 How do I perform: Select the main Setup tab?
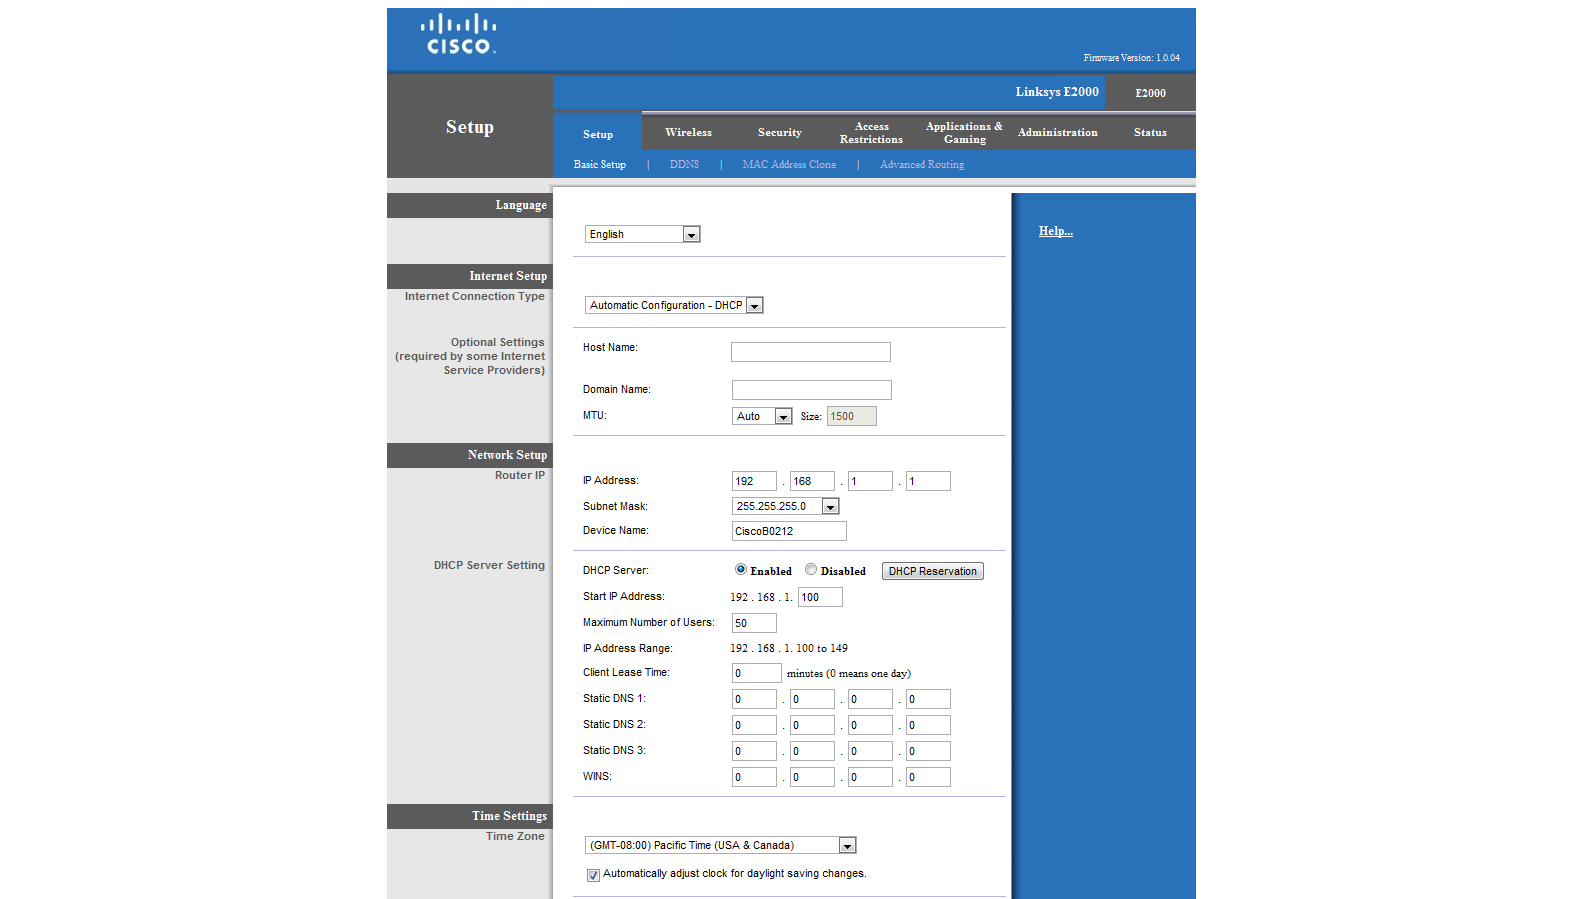pos(598,134)
